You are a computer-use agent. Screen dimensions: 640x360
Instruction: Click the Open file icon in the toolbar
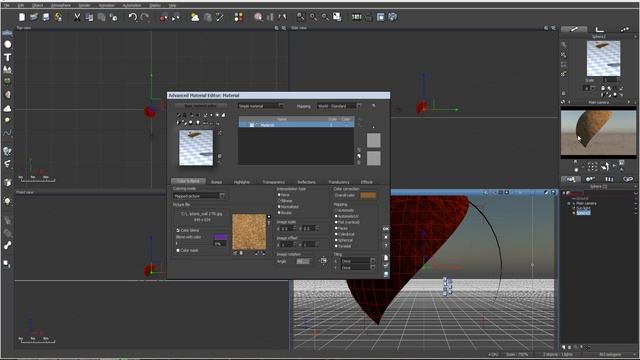pyautogui.click(x=34, y=17)
